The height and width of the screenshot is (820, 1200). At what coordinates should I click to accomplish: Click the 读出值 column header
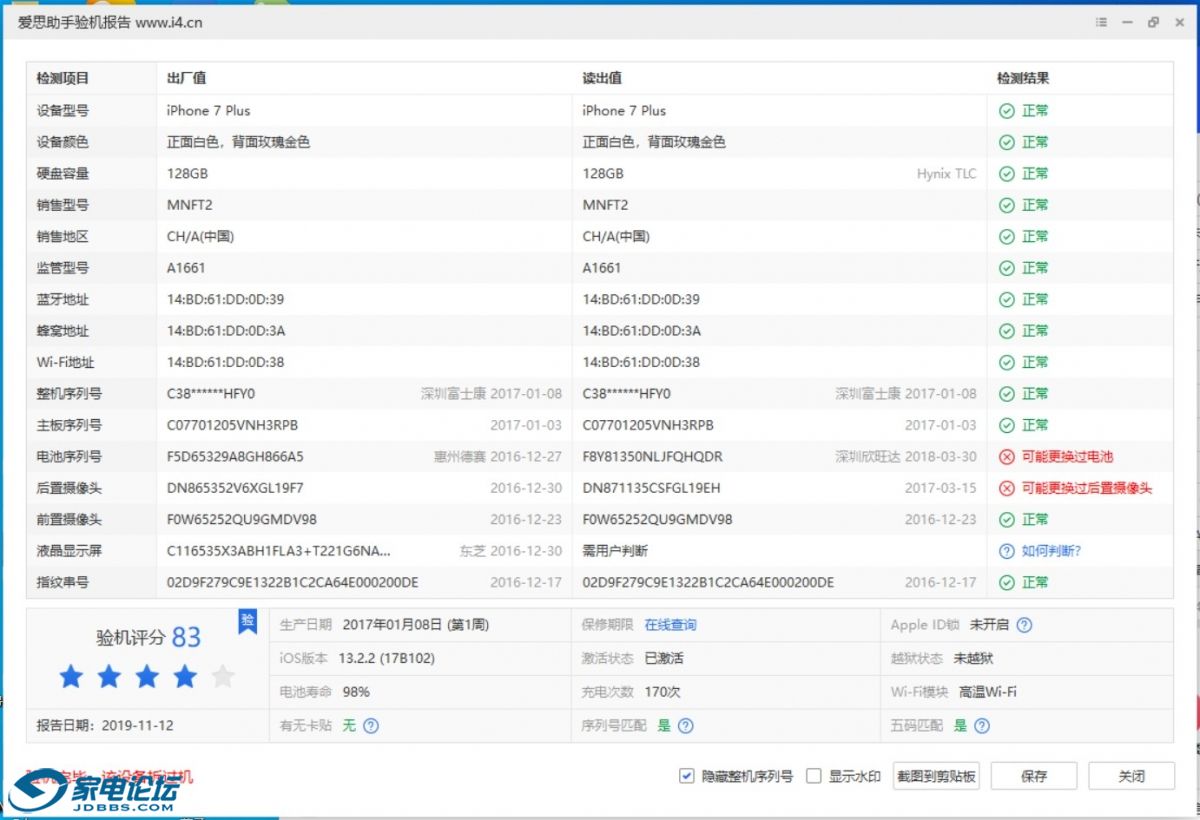pyautogui.click(x=602, y=78)
